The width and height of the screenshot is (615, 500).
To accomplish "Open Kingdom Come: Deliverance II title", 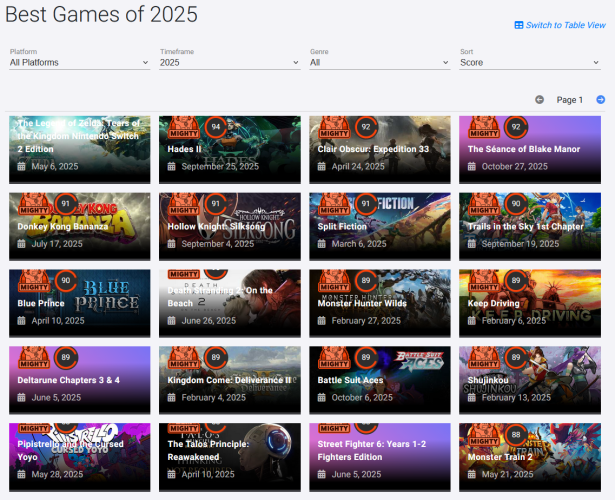I will [x=229, y=380].
